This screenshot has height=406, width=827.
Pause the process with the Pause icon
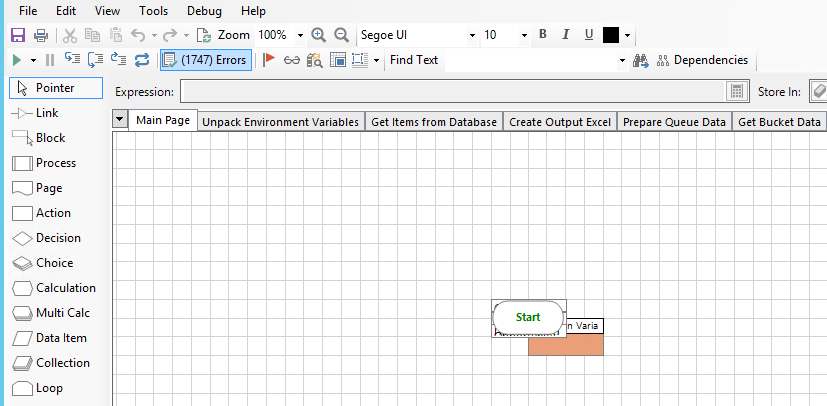pos(50,60)
